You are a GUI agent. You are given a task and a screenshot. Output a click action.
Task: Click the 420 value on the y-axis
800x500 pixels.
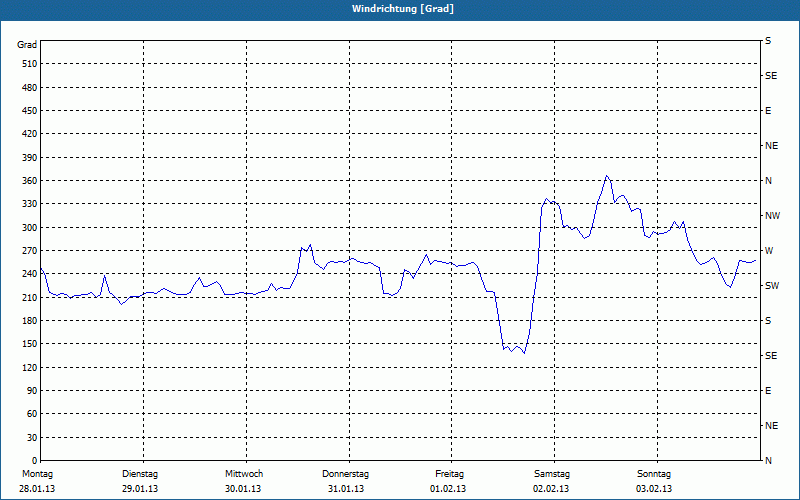click(x=30, y=134)
